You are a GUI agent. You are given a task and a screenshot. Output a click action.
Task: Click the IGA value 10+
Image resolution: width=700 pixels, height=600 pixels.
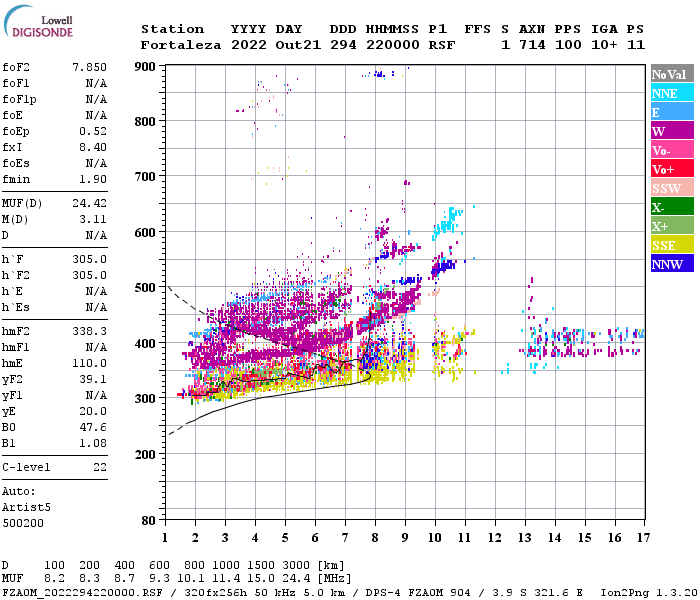604,45
